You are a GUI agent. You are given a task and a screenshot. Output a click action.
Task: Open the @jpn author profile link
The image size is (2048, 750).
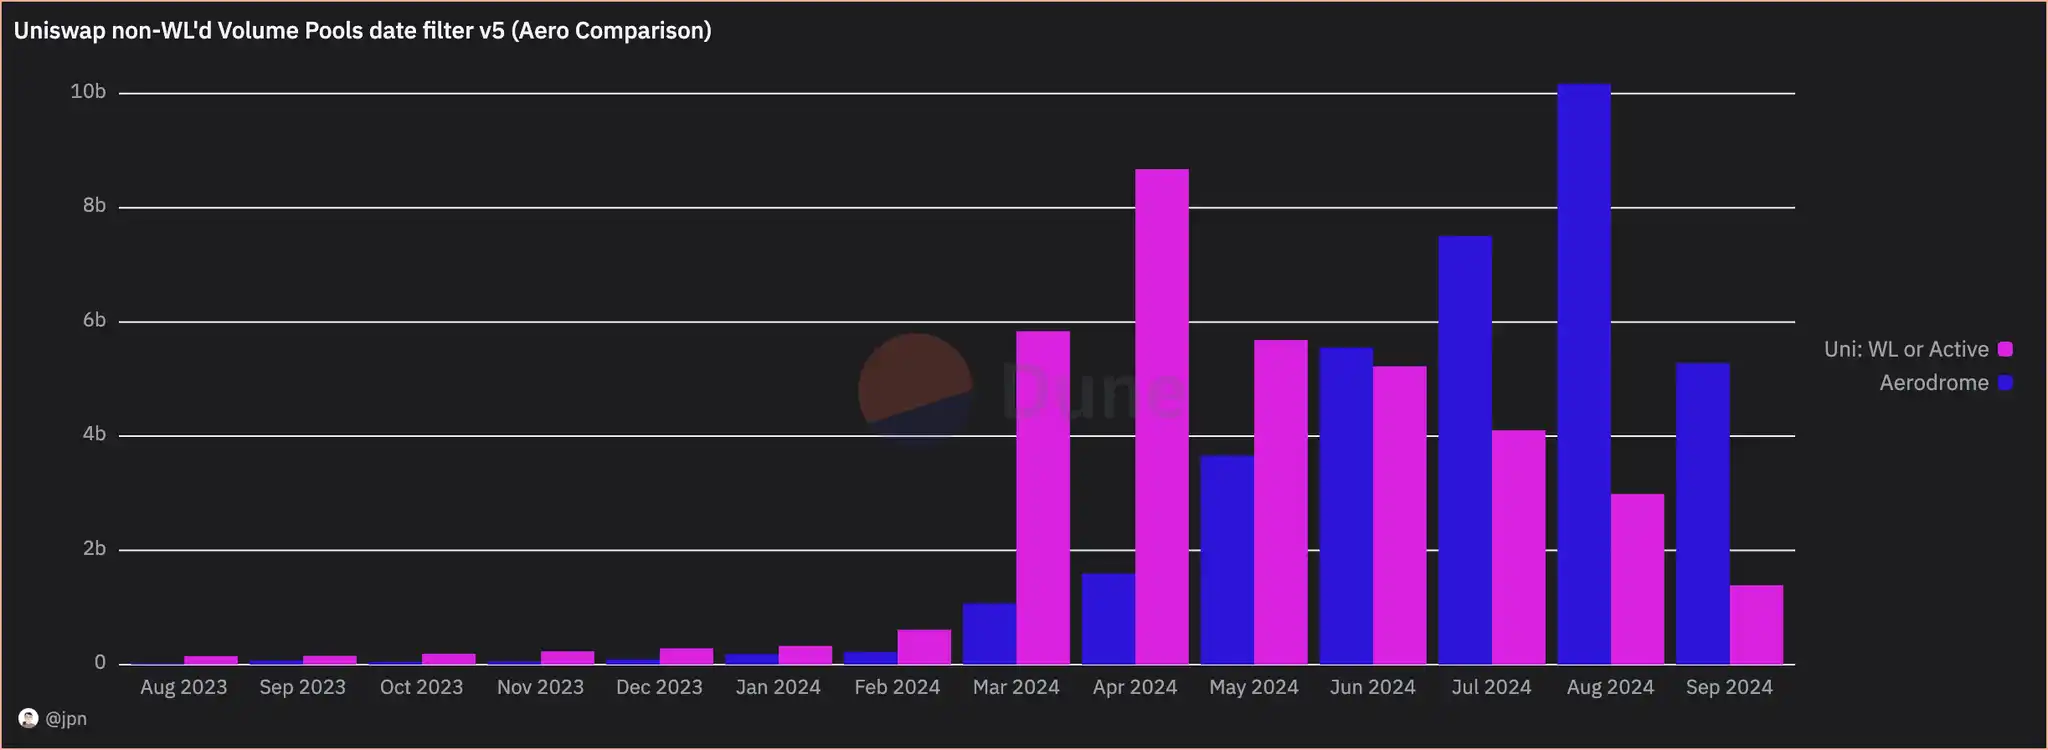click(66, 719)
